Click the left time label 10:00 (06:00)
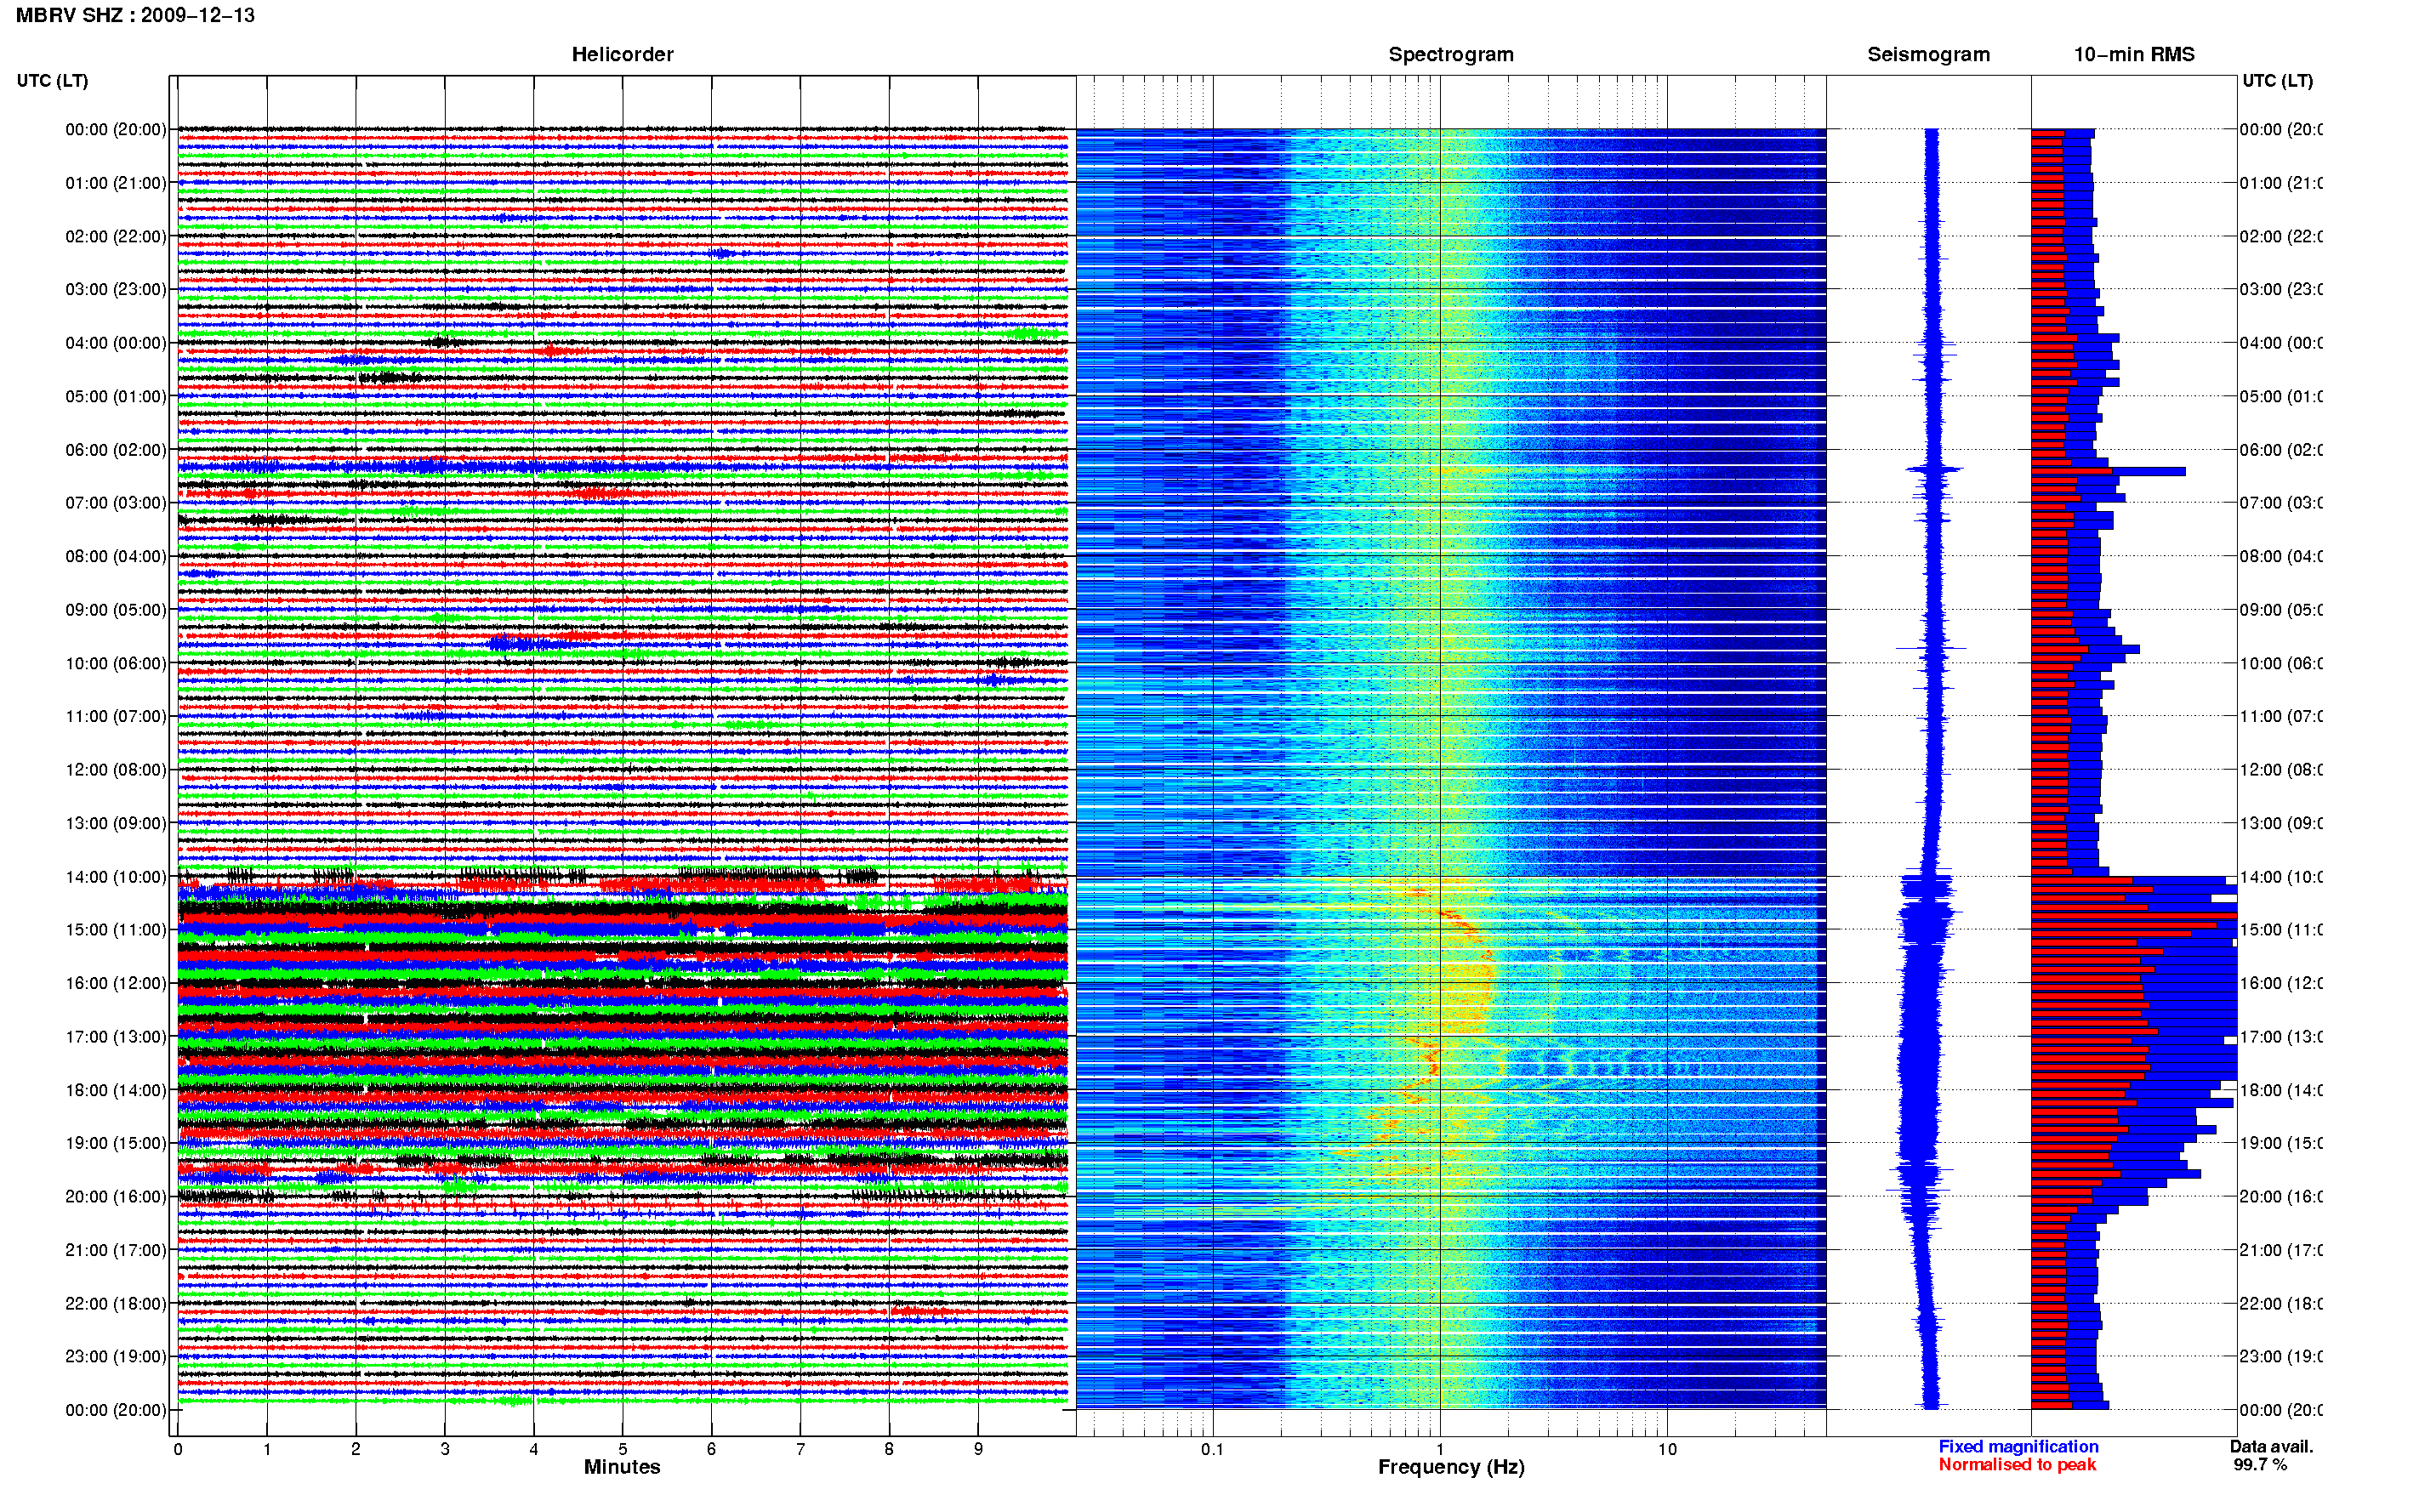 coord(116,663)
